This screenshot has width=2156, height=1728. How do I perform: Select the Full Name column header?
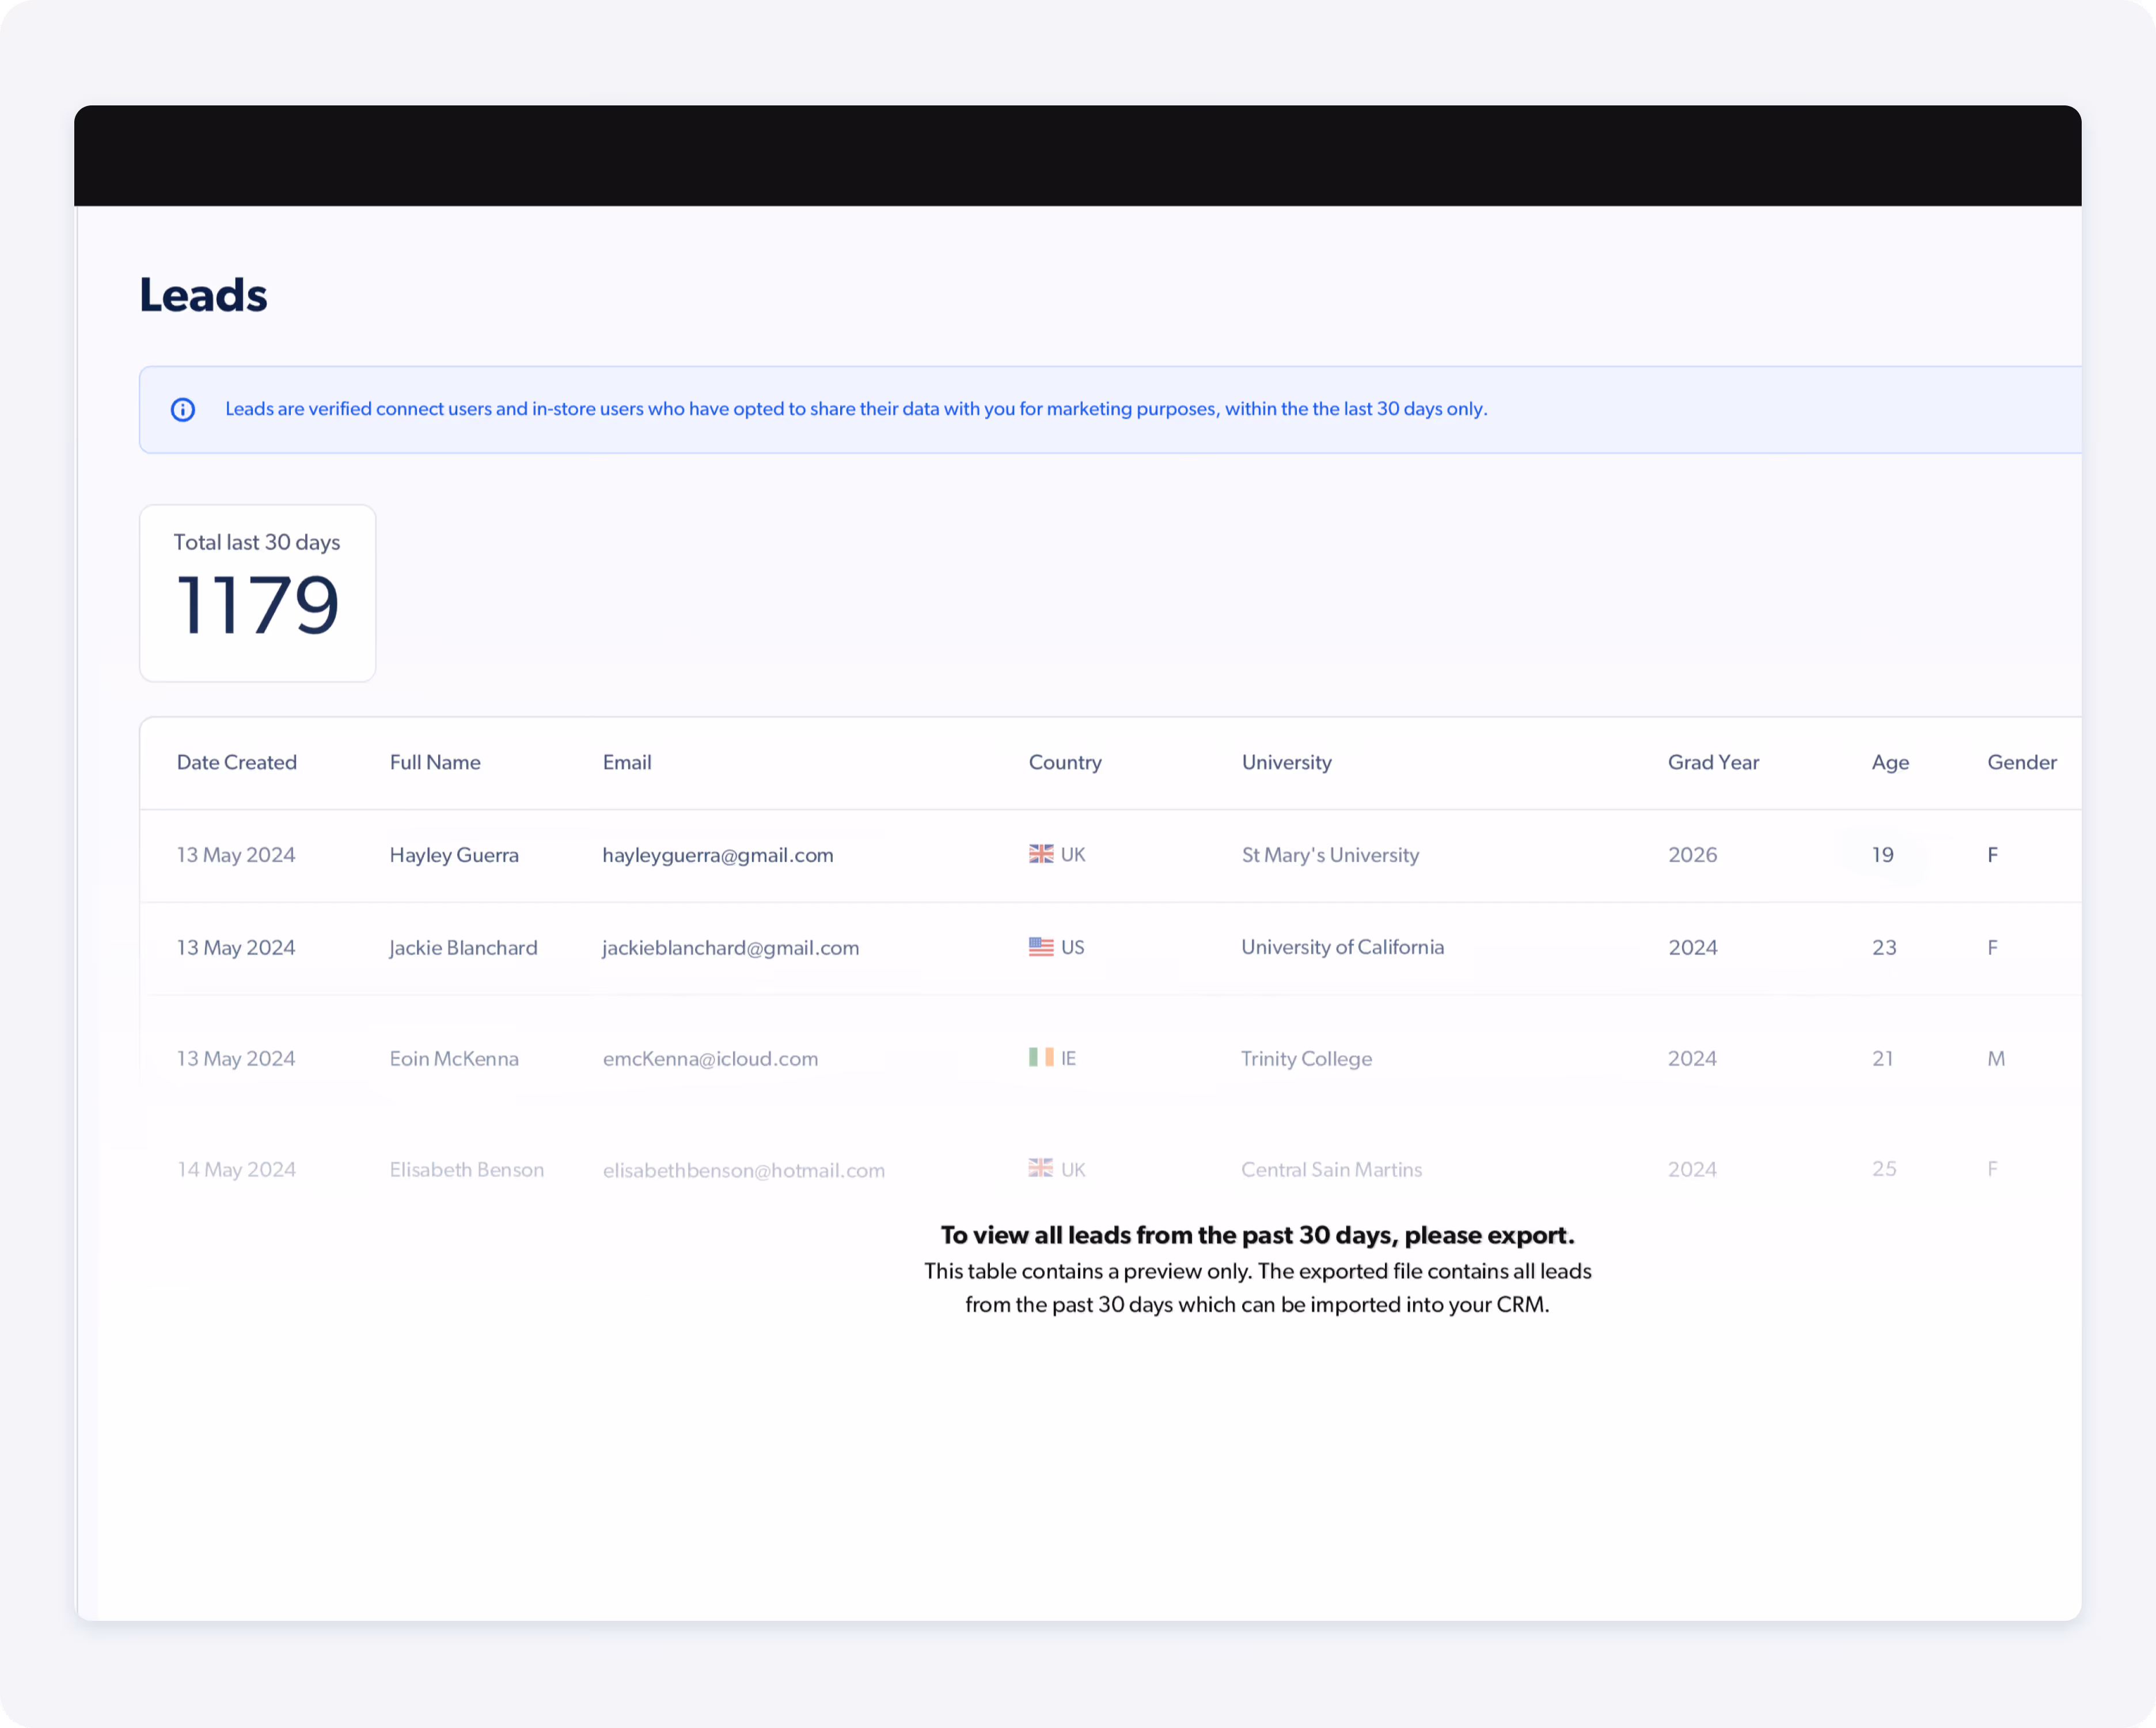coord(434,762)
